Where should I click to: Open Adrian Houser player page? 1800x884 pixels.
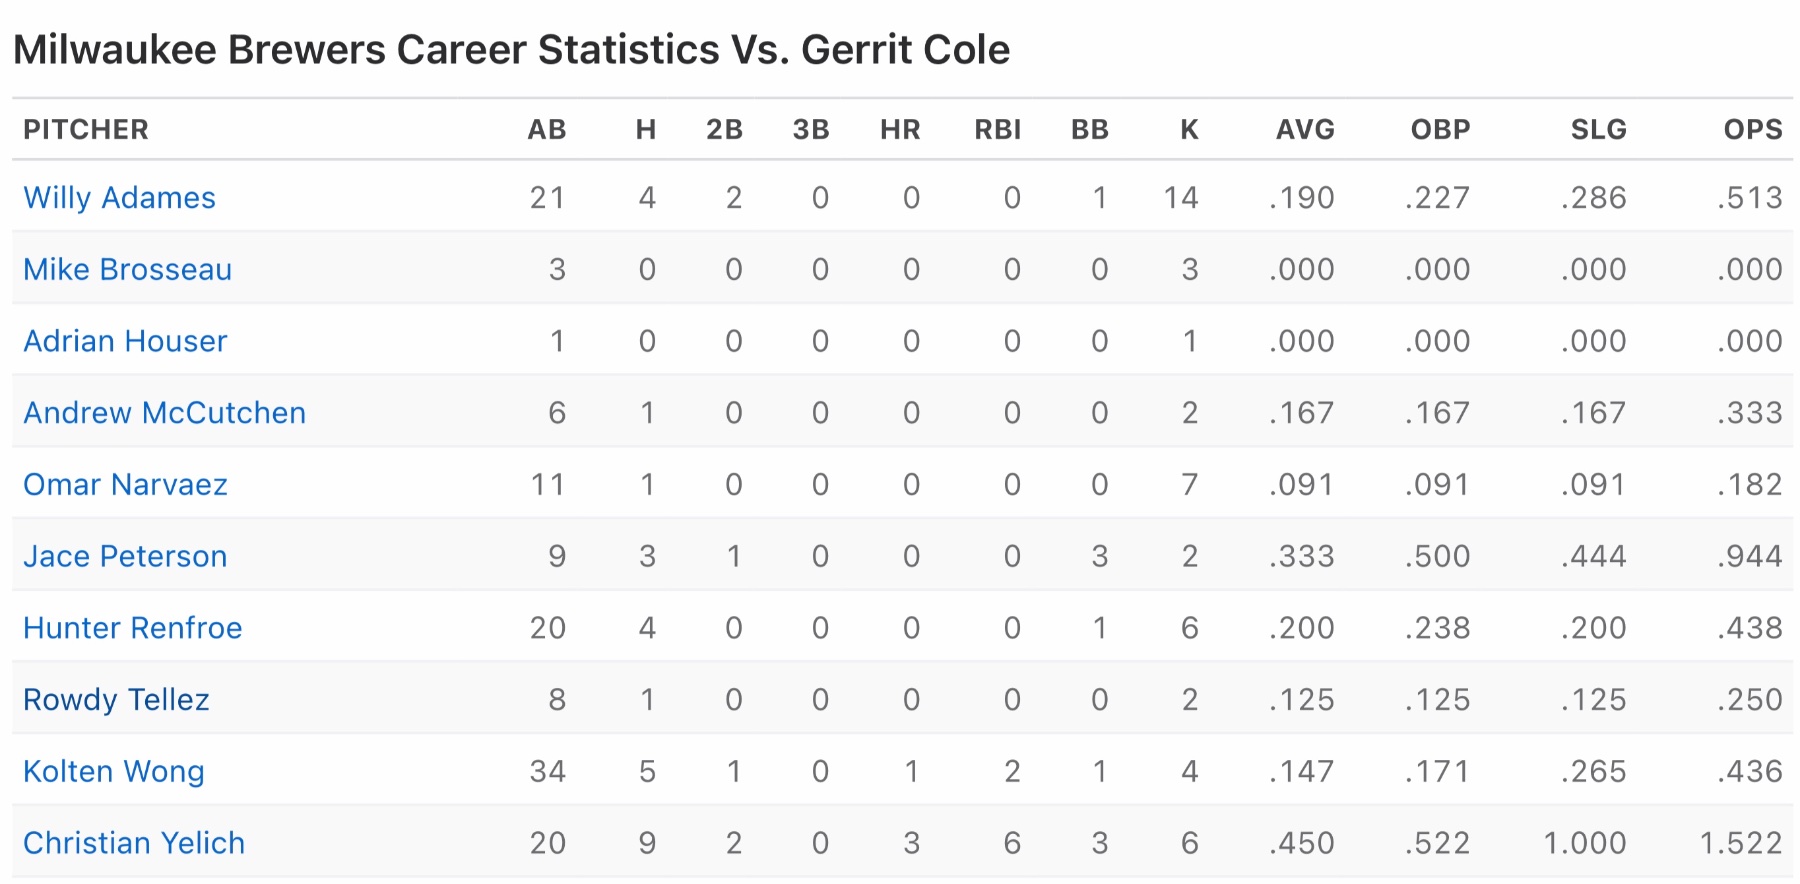125,342
